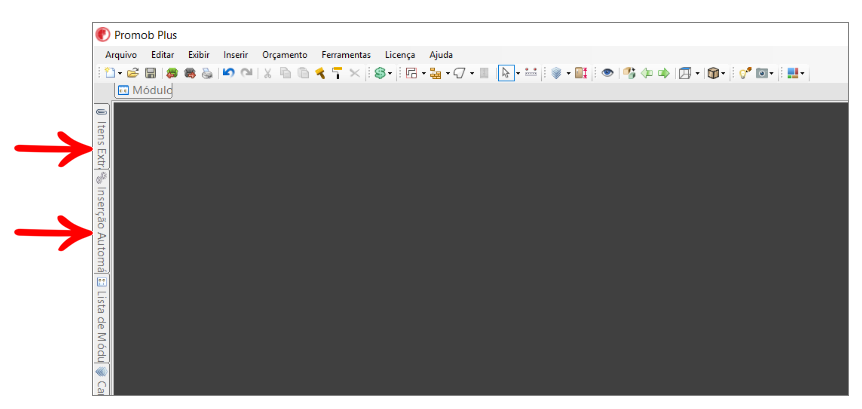Click the room layout wall icon
The height and width of the screenshot is (409, 862).
tap(411, 73)
